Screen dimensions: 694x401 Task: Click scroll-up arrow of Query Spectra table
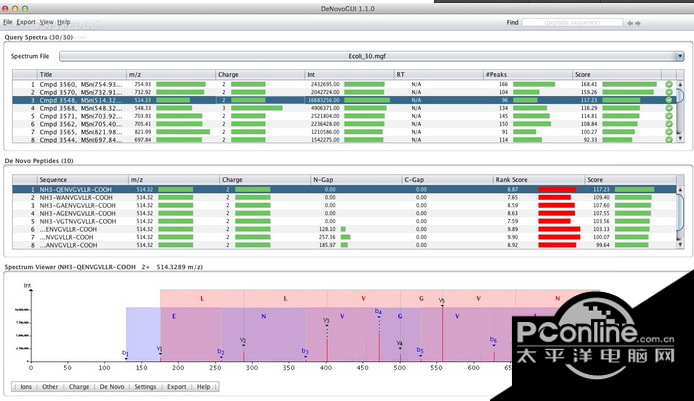(680, 84)
